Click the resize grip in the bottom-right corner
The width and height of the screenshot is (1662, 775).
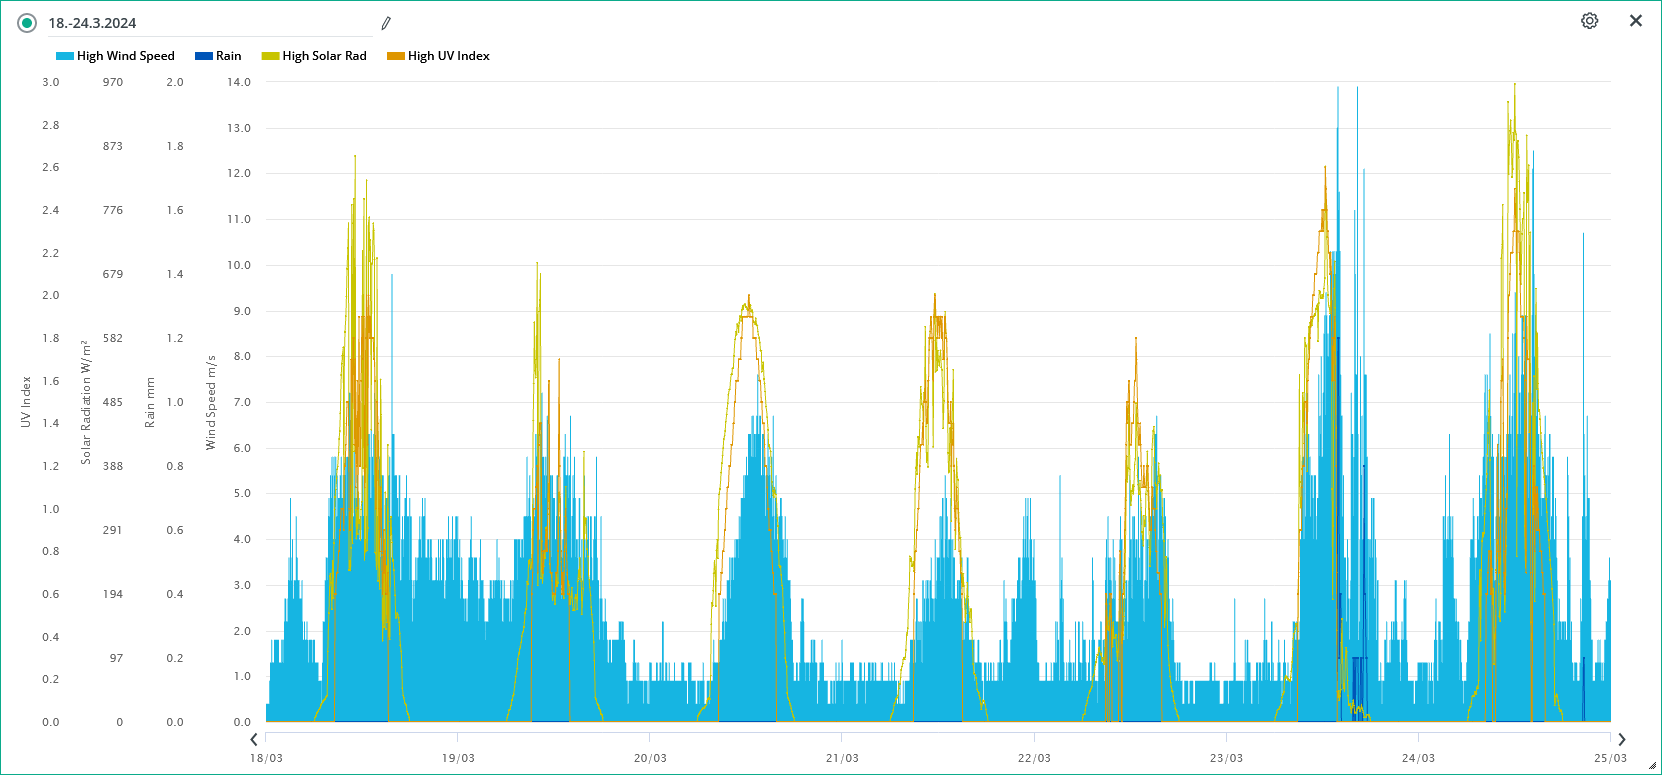pyautogui.click(x=1652, y=765)
